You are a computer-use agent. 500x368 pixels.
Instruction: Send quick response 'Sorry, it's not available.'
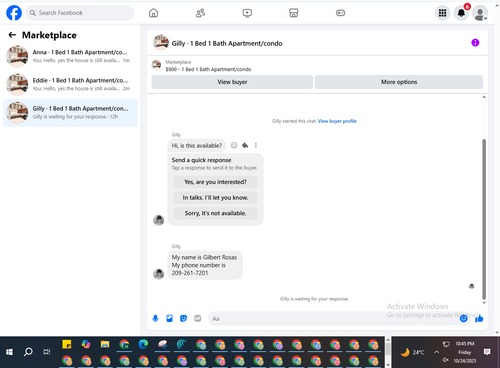[x=215, y=213]
